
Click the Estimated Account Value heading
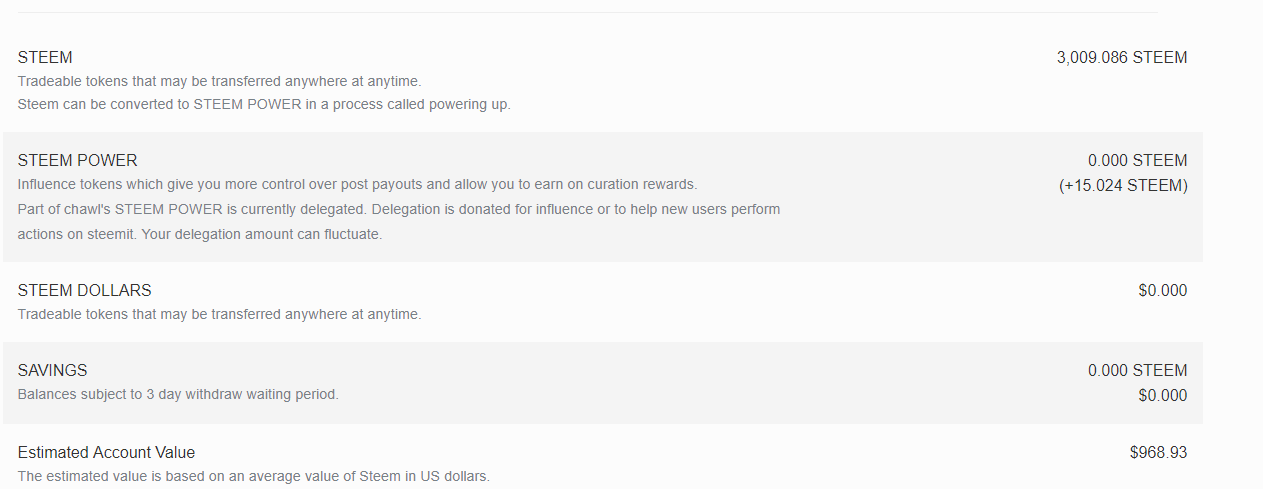(107, 453)
